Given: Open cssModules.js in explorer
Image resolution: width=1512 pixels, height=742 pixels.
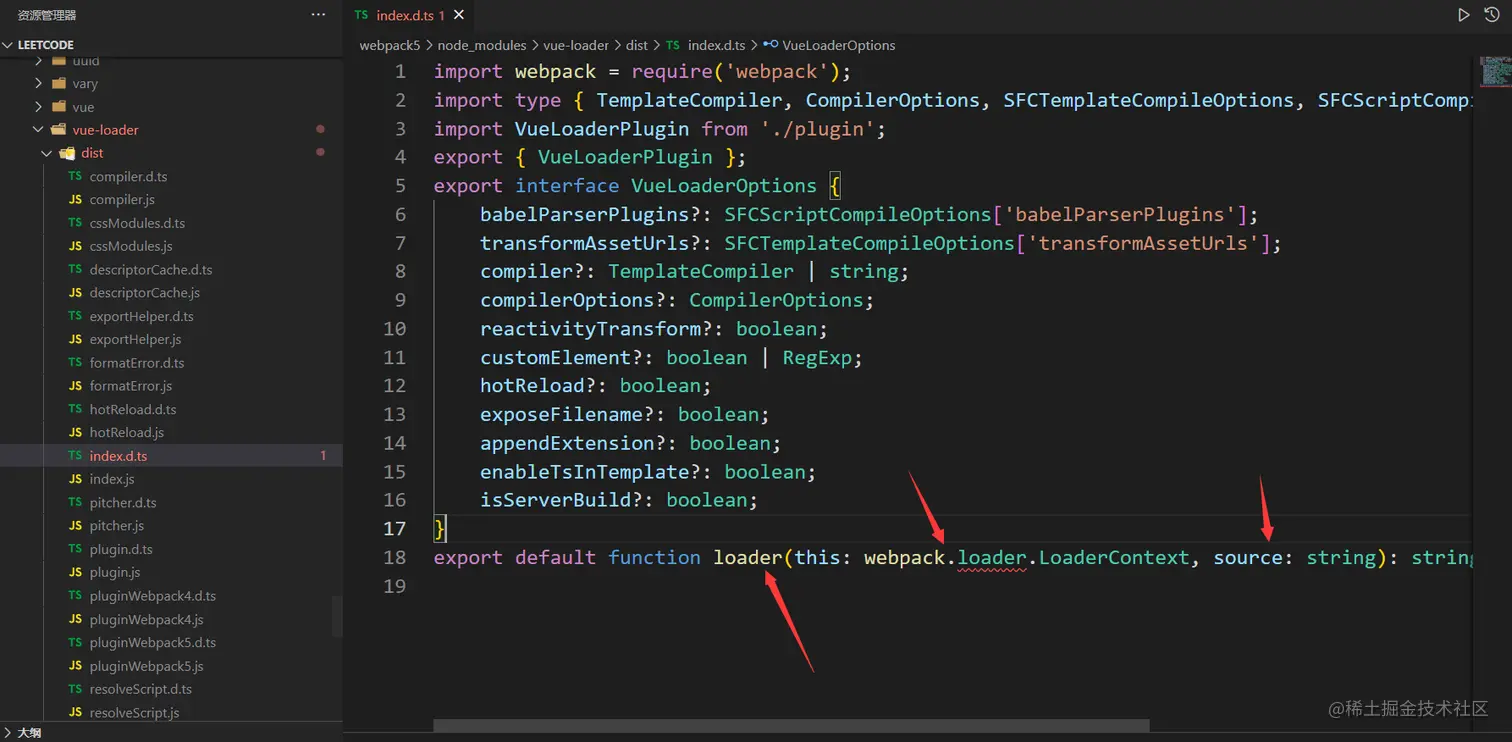Looking at the screenshot, I should point(131,246).
